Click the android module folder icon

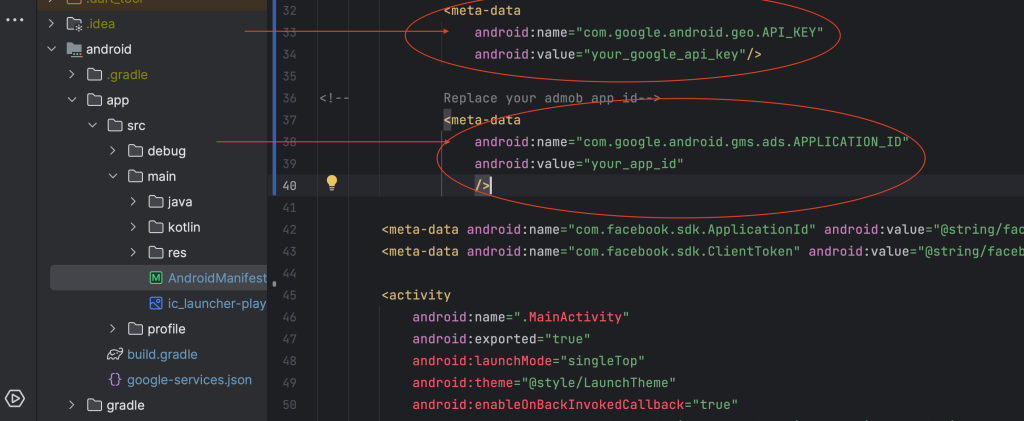(74, 50)
